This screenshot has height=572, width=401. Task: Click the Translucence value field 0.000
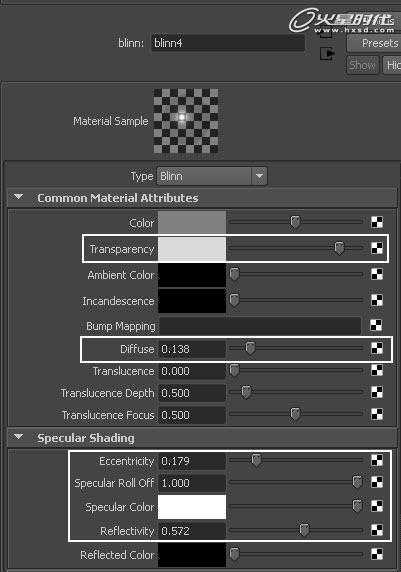pyautogui.click(x=192, y=371)
